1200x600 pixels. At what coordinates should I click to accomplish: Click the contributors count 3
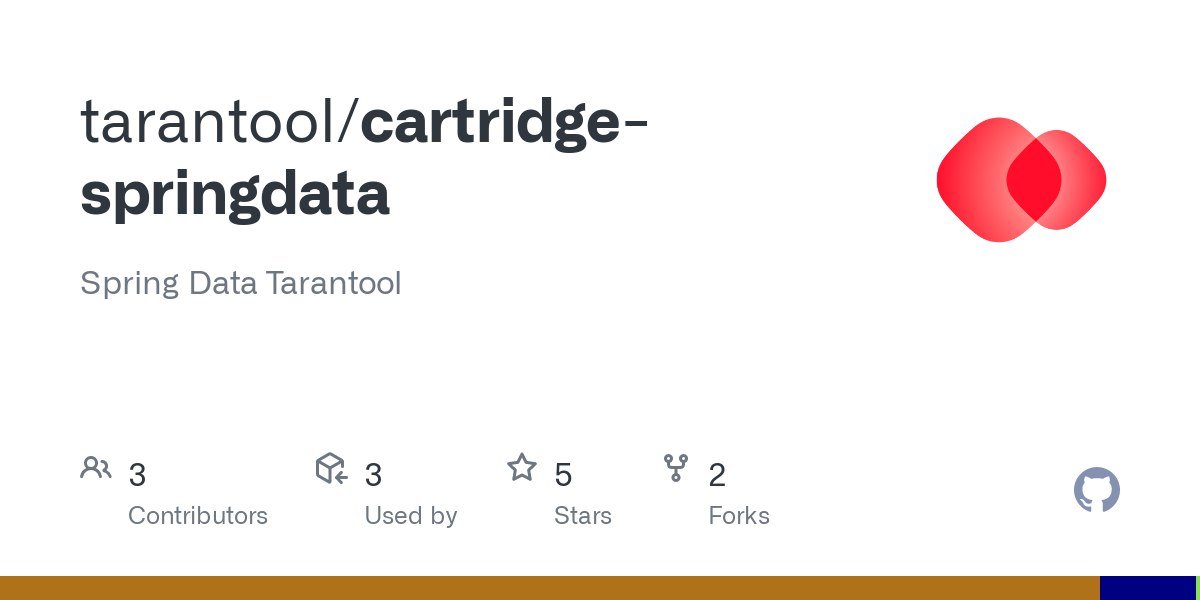pyautogui.click(x=138, y=475)
